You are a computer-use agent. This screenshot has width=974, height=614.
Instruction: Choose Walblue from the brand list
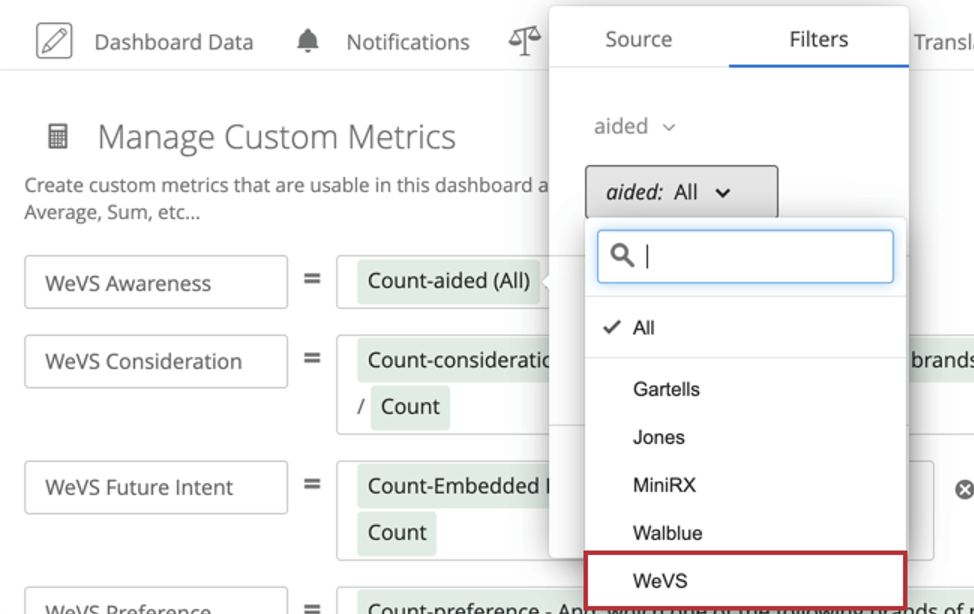(x=669, y=533)
